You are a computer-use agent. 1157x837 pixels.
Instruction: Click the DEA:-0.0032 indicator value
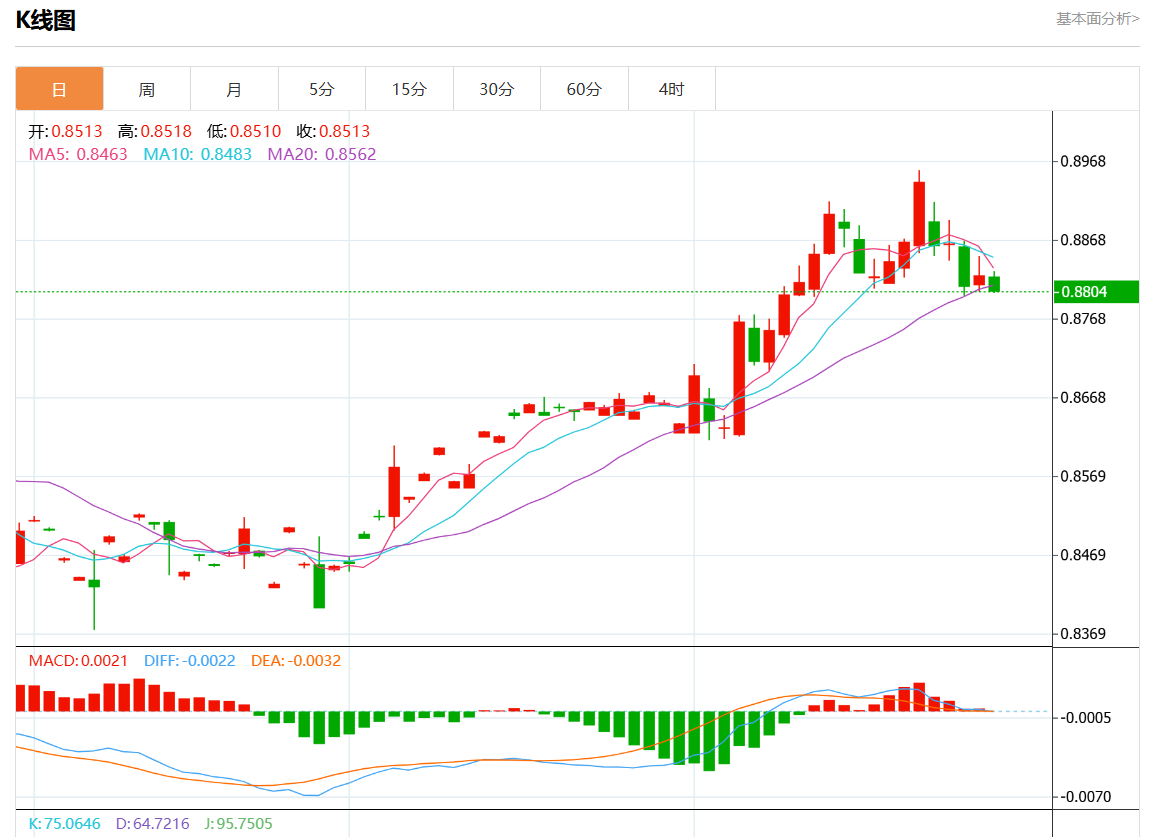296,661
